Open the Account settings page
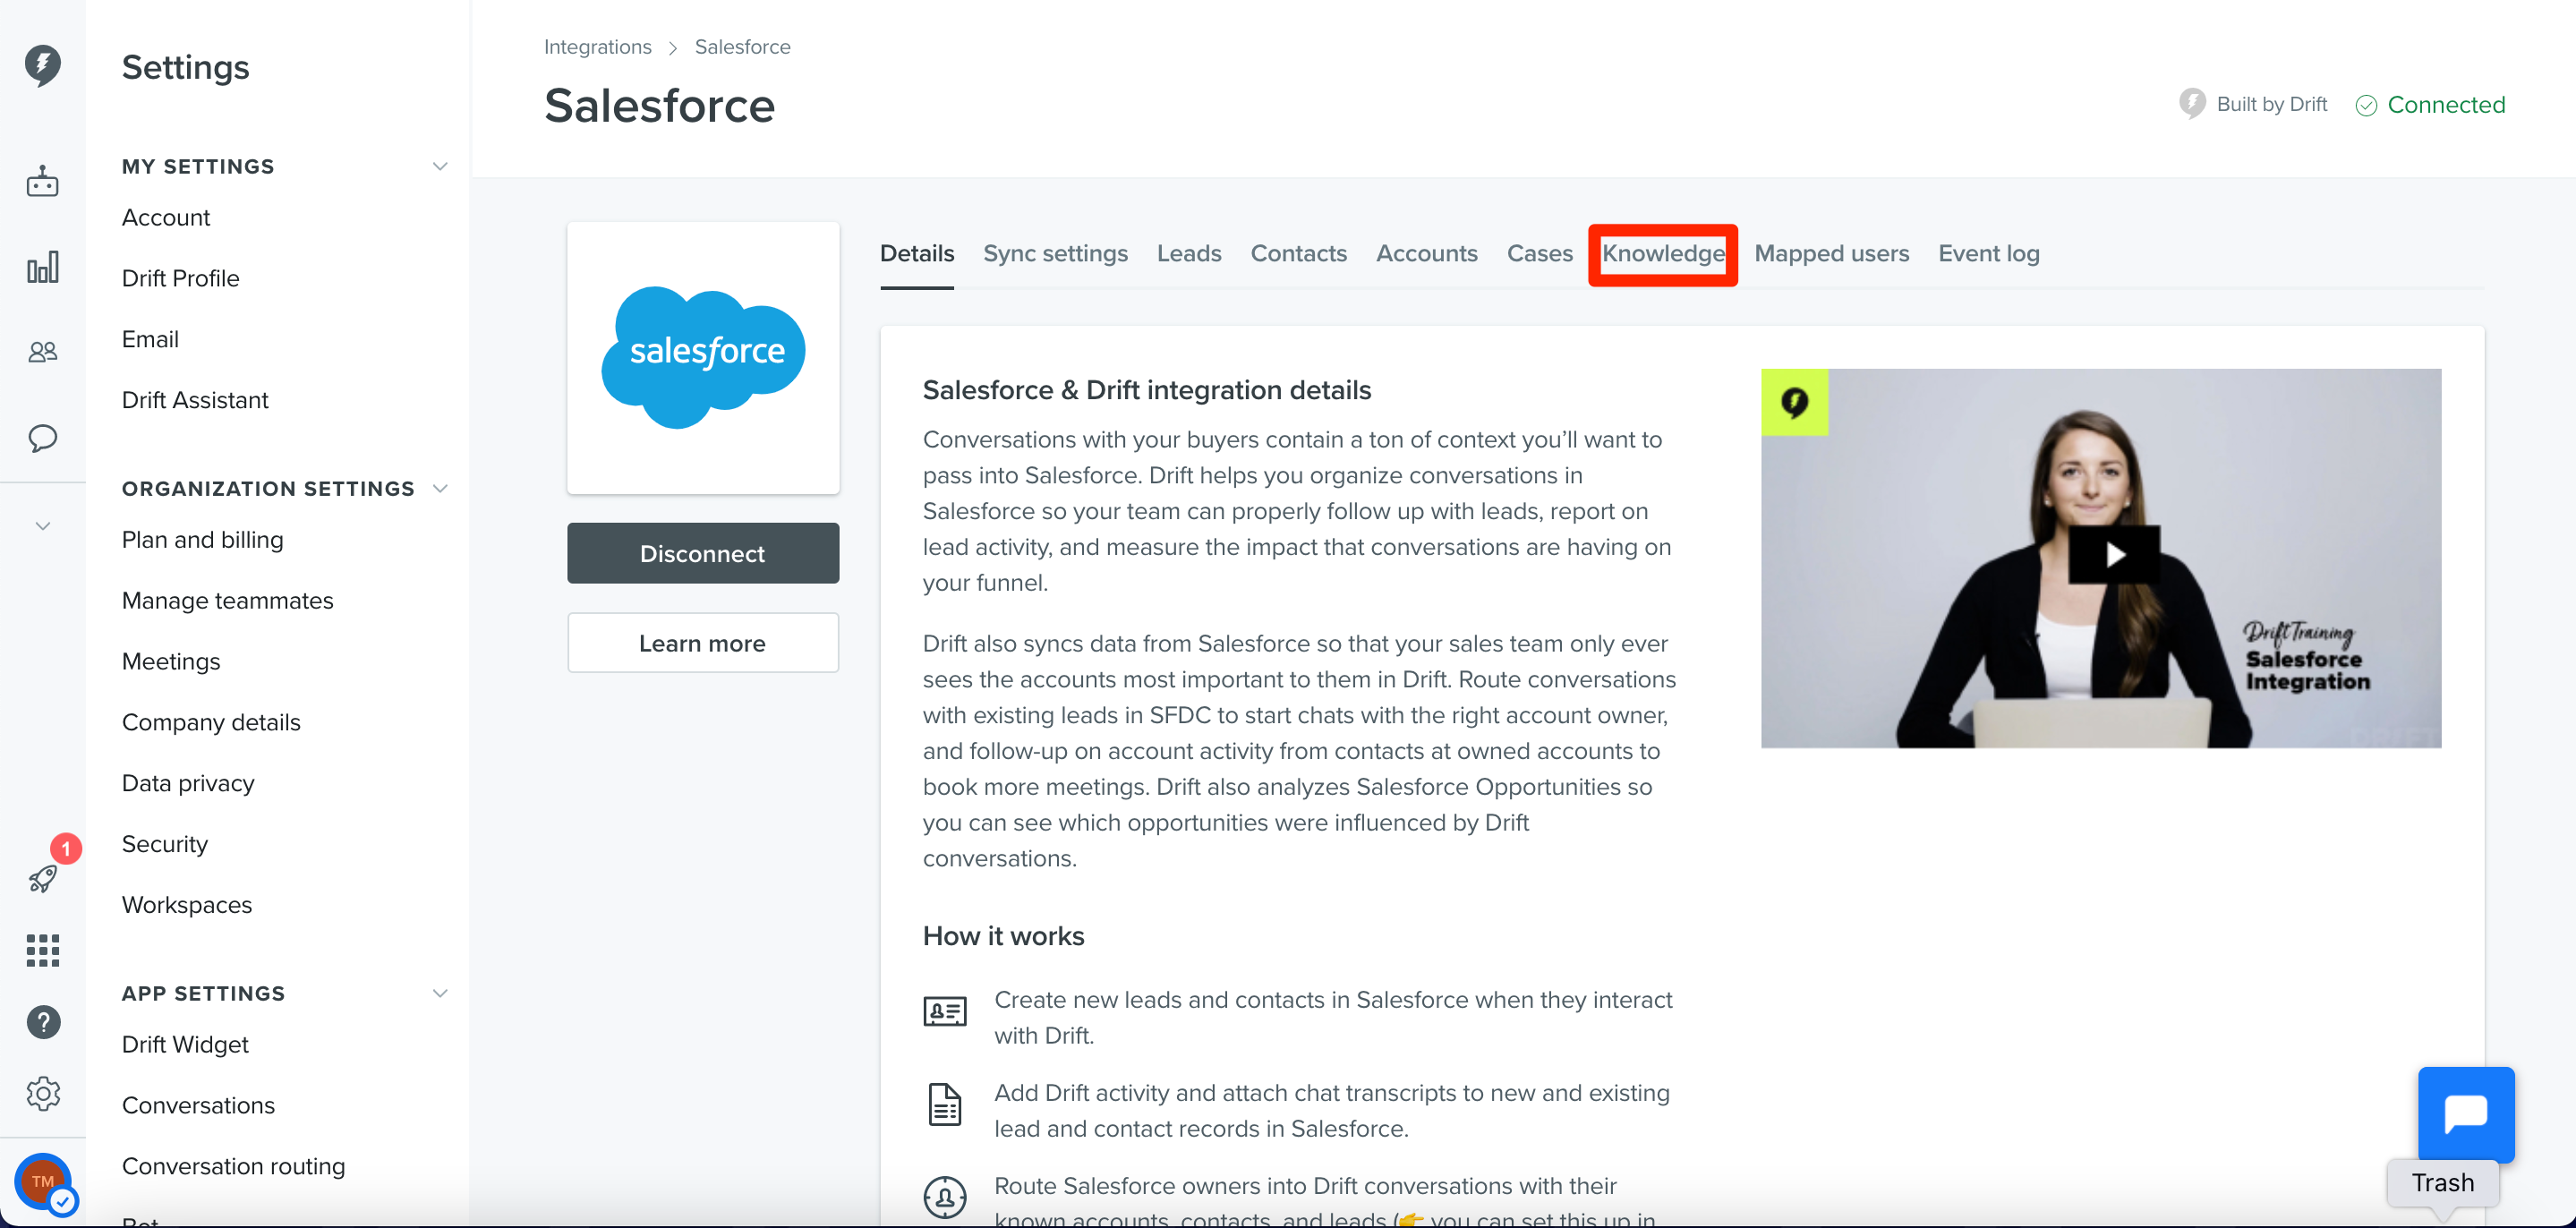The width and height of the screenshot is (2576, 1228). click(x=166, y=217)
